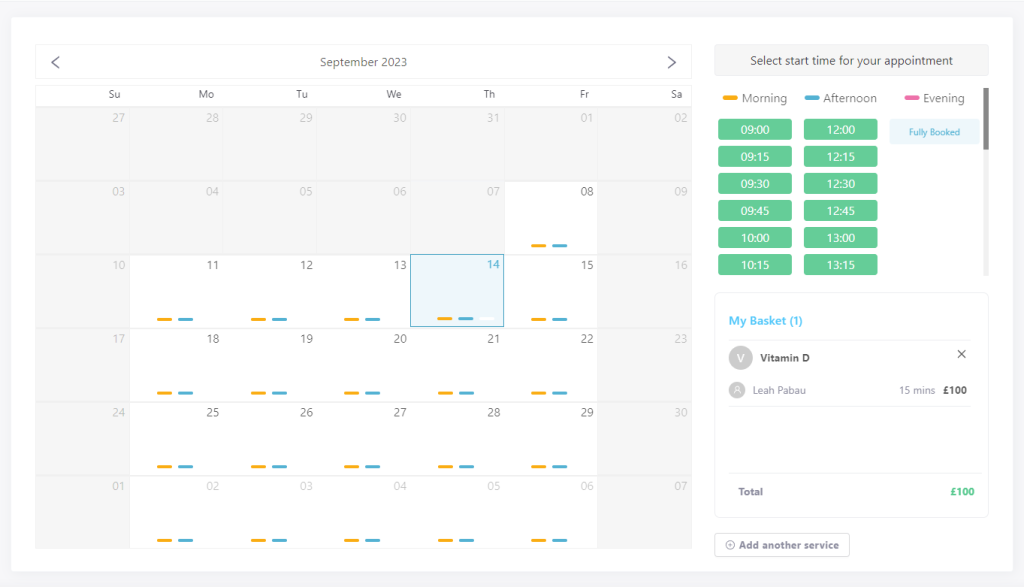Go to the previous month arrow

coord(56,62)
